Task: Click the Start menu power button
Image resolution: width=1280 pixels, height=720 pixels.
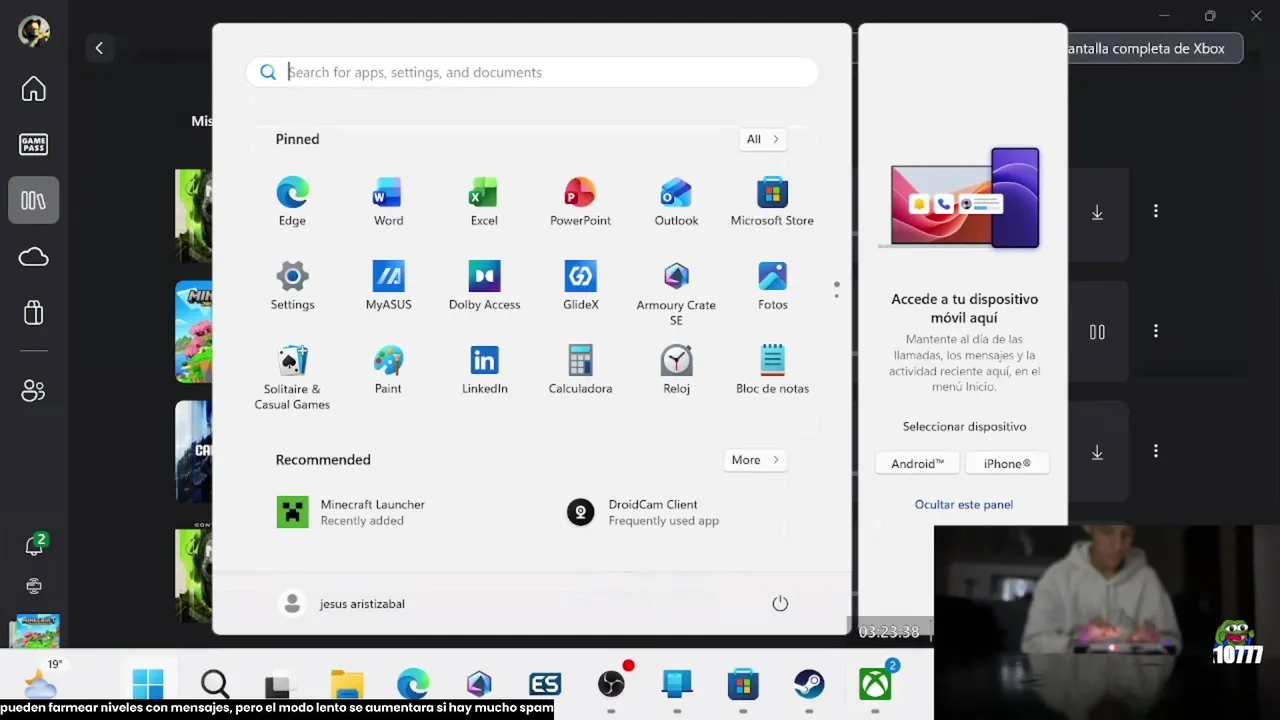Action: pos(780,604)
